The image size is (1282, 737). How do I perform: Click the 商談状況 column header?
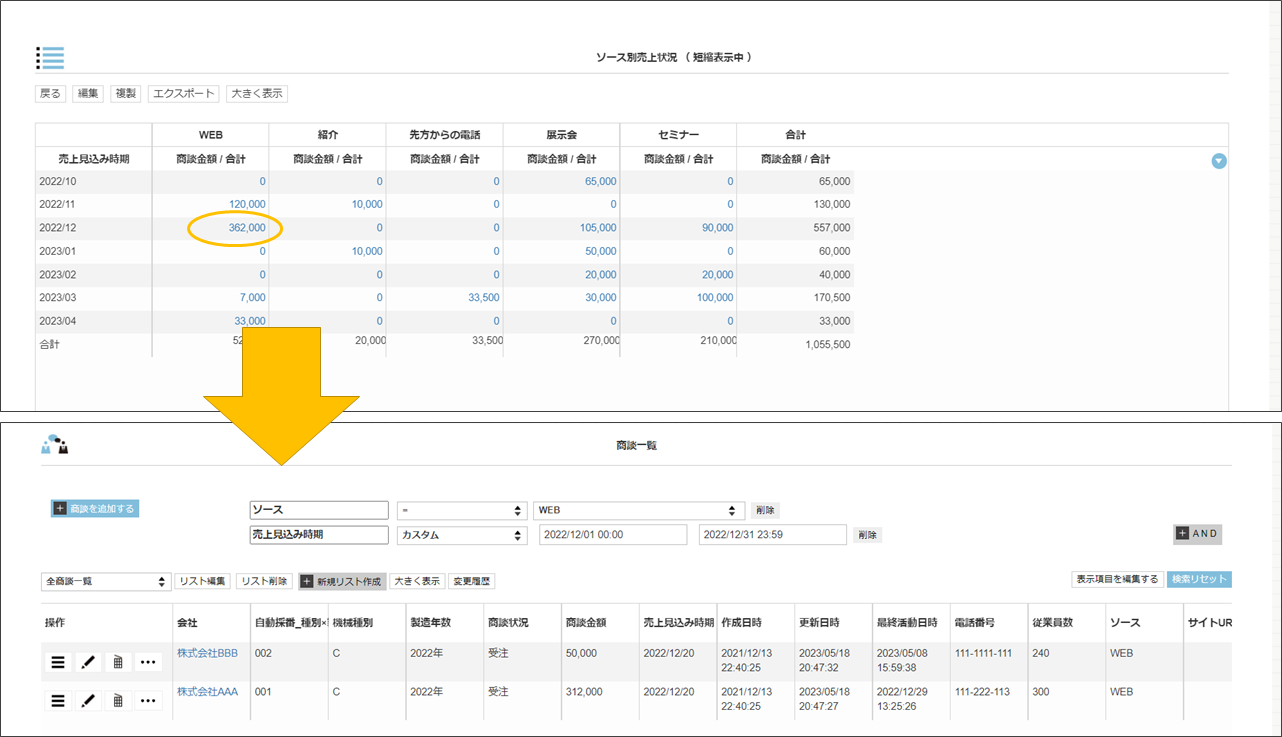(x=509, y=623)
